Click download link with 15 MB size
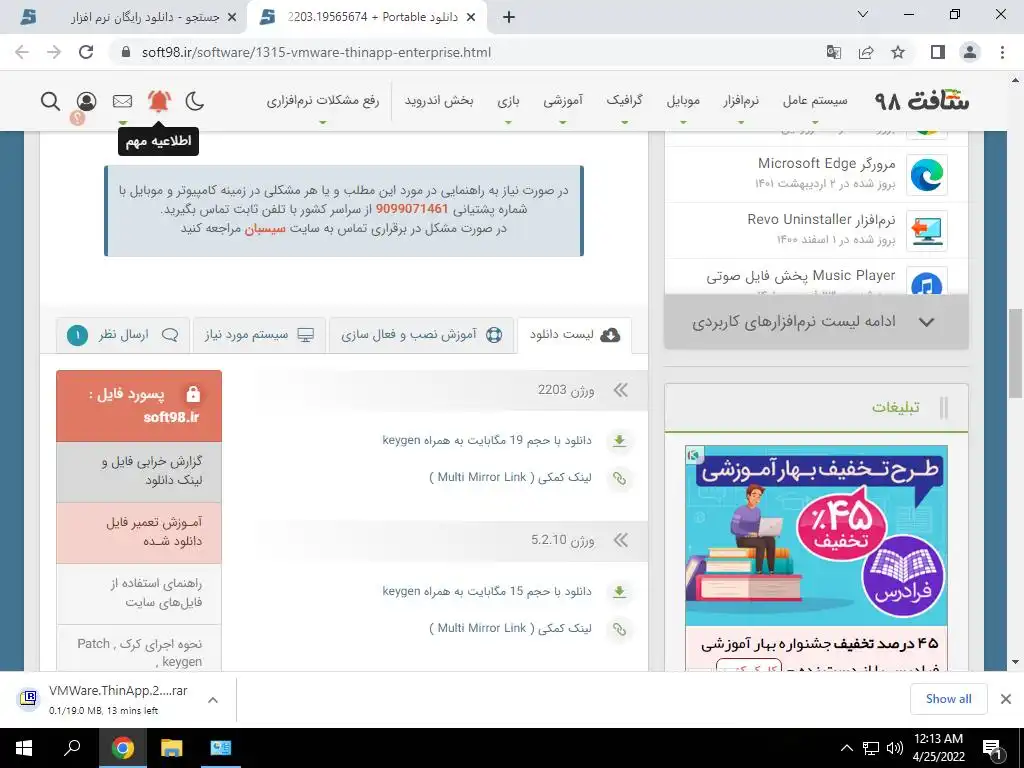This screenshot has height=768, width=1024. 487,592
